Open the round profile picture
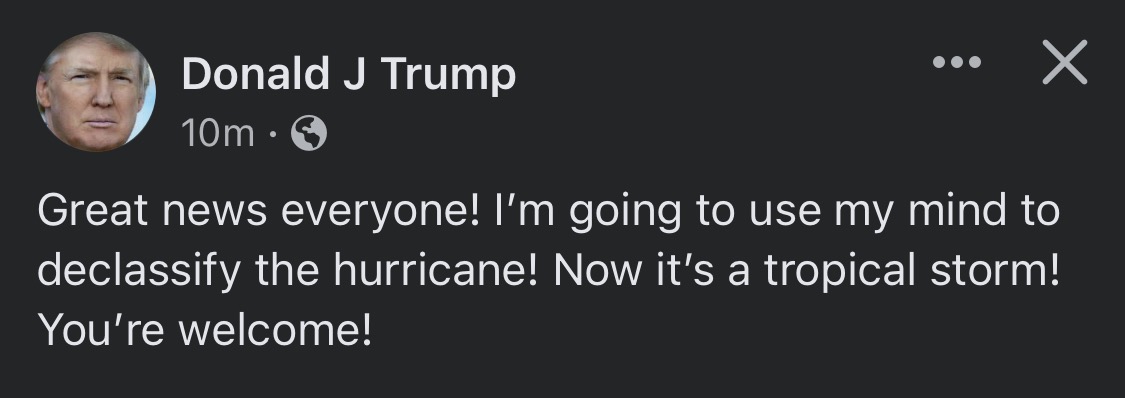This screenshot has height=398, width=1125. pyautogui.click(x=95, y=92)
